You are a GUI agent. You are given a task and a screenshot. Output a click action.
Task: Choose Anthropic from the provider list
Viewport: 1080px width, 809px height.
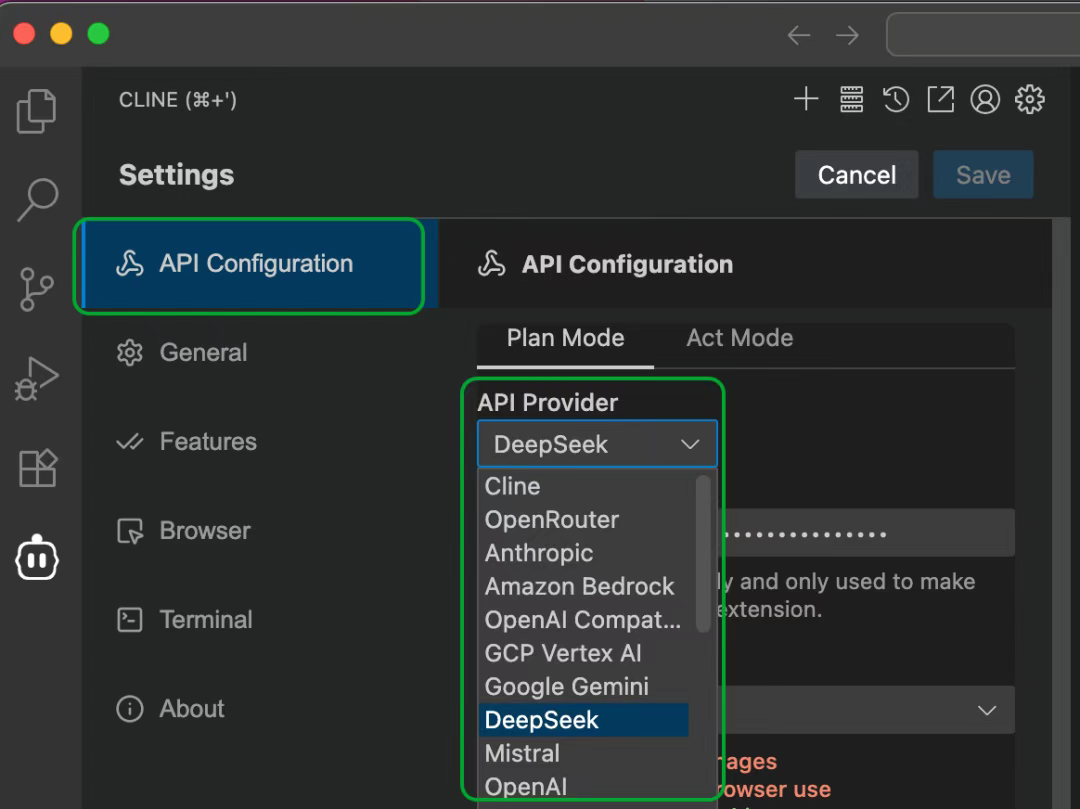pos(539,553)
